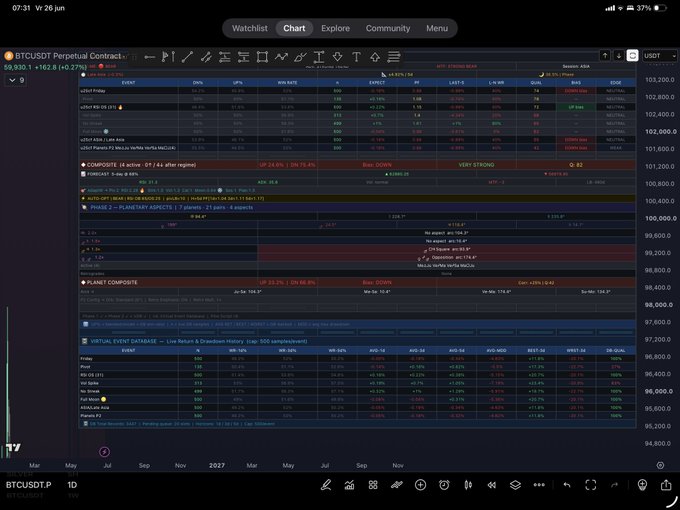The width and height of the screenshot is (680, 510).
Task: Open the time axis settings gear
Action: tap(660, 465)
